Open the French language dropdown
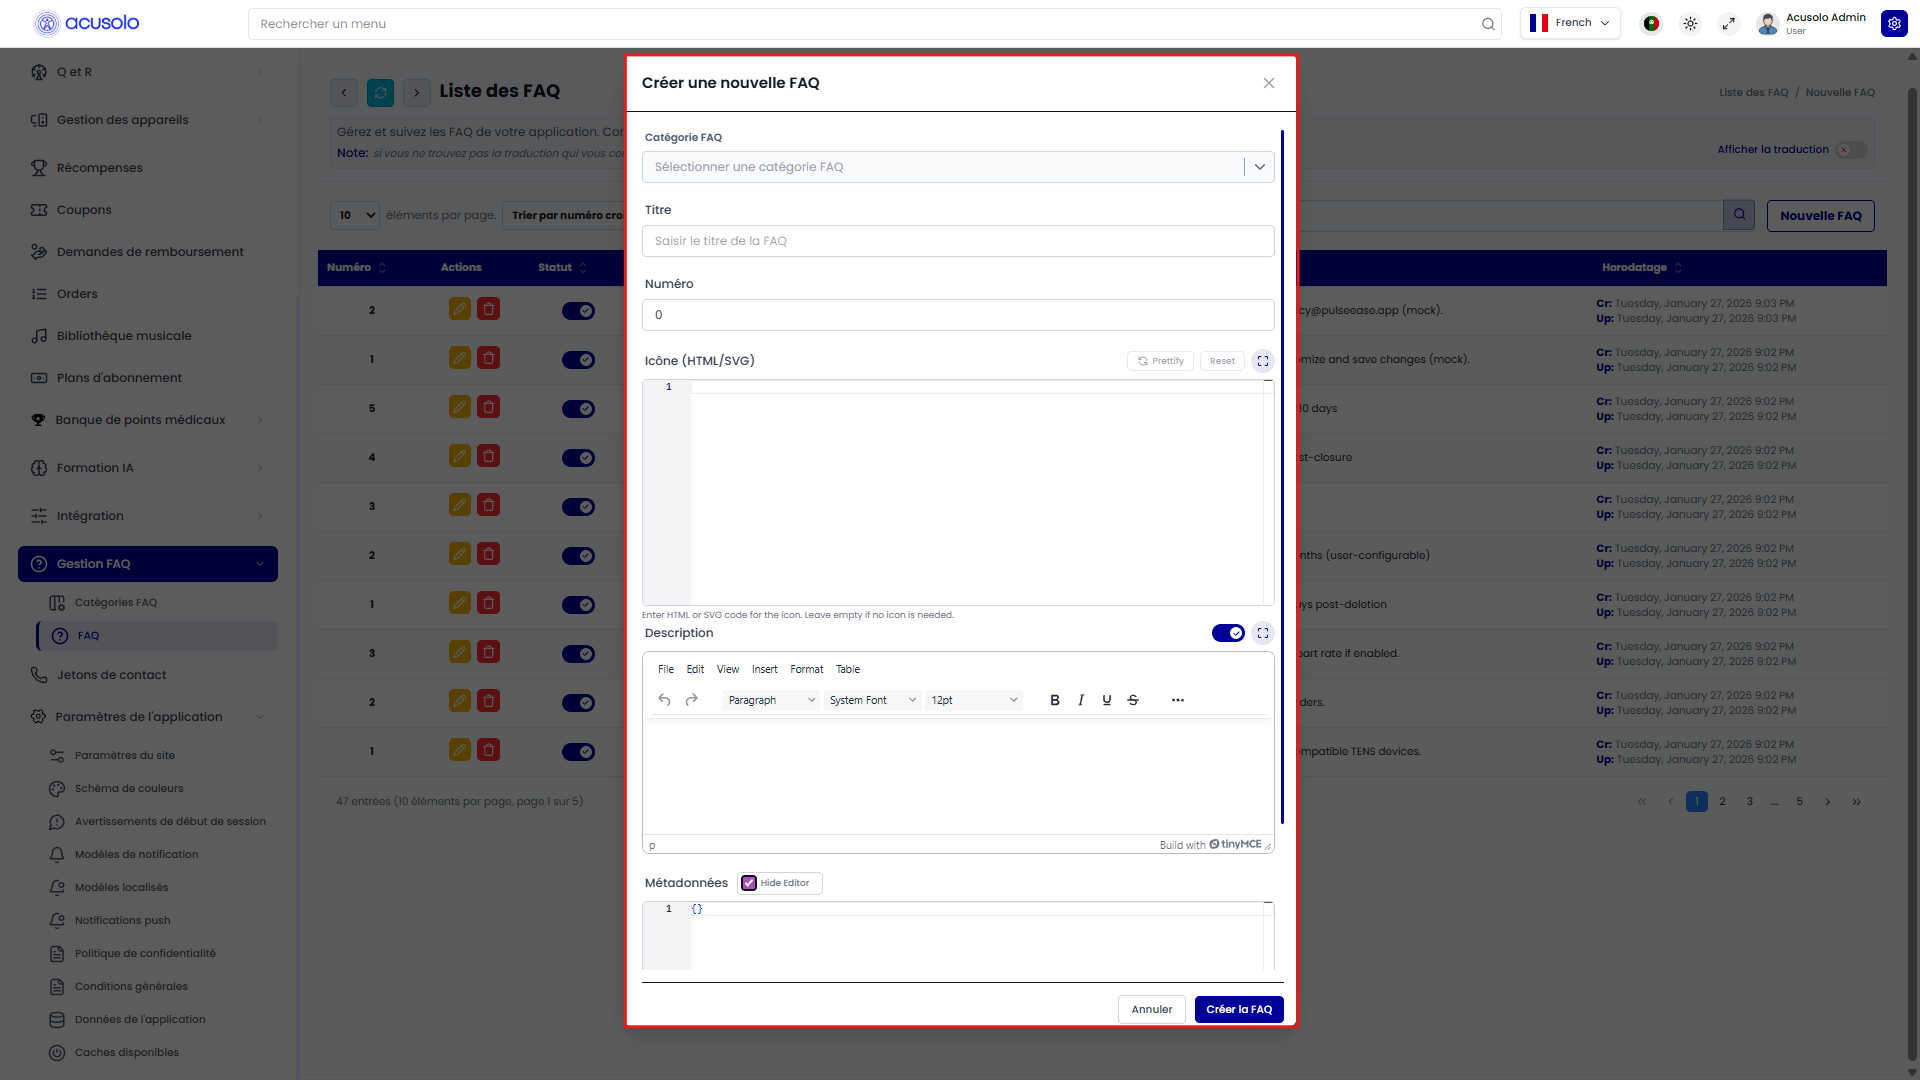Viewport: 1920px width, 1080px height. point(1570,23)
